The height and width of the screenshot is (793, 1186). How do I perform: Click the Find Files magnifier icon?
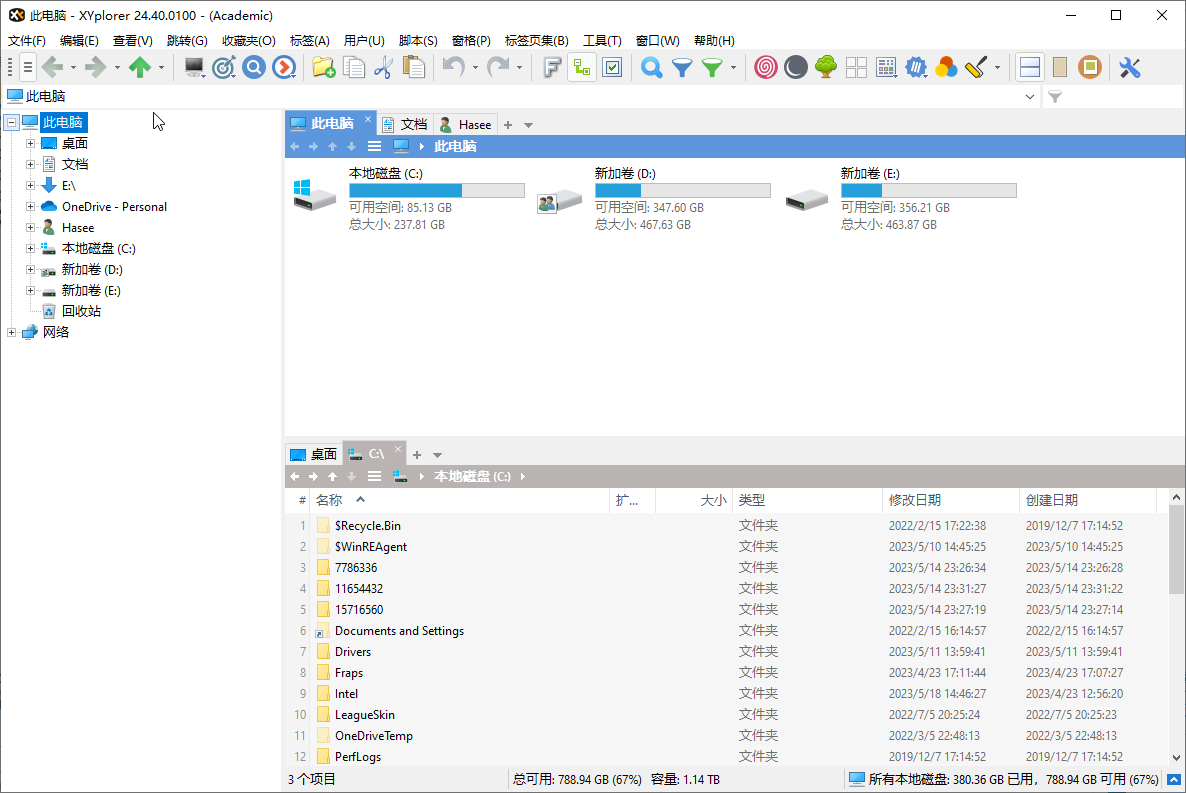click(651, 67)
